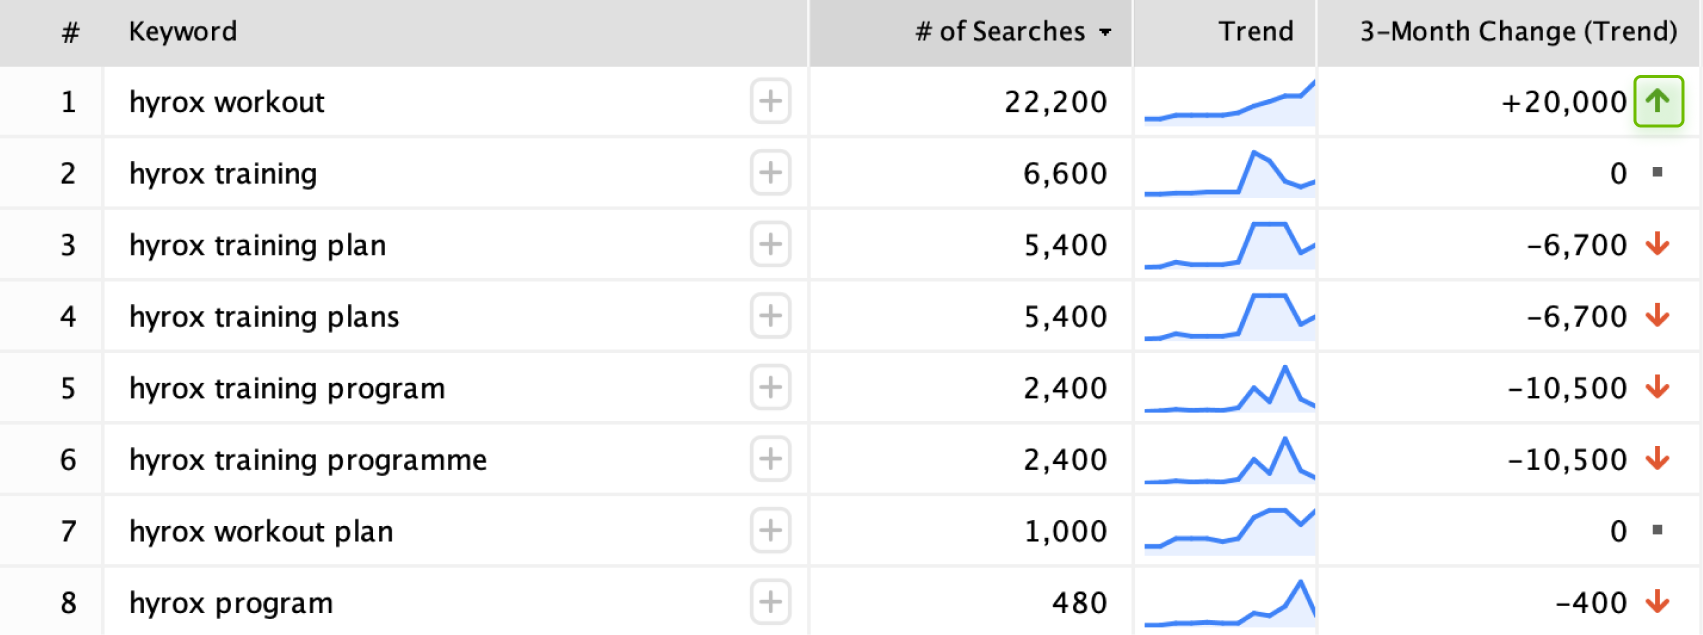Click plus icon for 'hyrox training plans'
Viewport: 1703px width, 635px height.
click(x=770, y=316)
